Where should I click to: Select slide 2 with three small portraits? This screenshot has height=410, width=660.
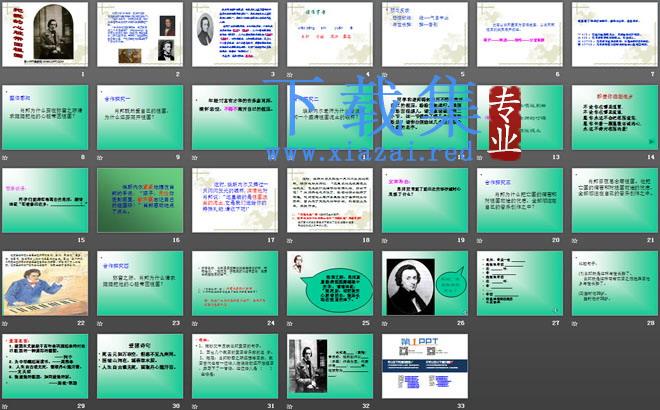click(x=140, y=34)
